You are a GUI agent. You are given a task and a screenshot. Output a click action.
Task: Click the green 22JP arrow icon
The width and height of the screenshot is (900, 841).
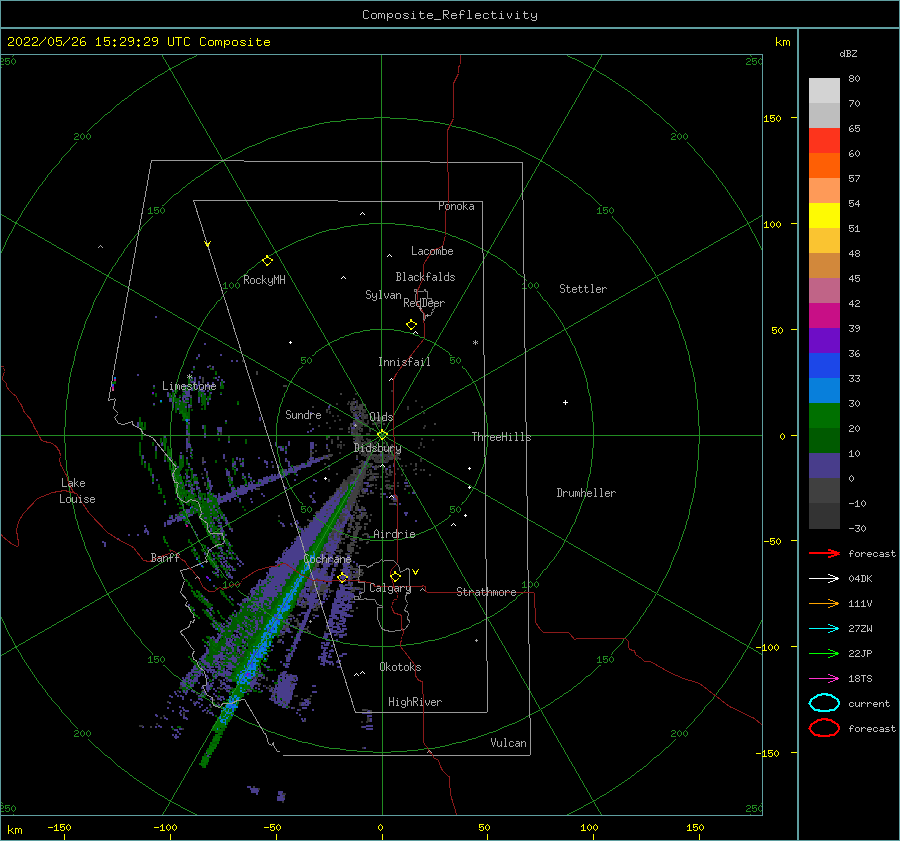click(824, 653)
